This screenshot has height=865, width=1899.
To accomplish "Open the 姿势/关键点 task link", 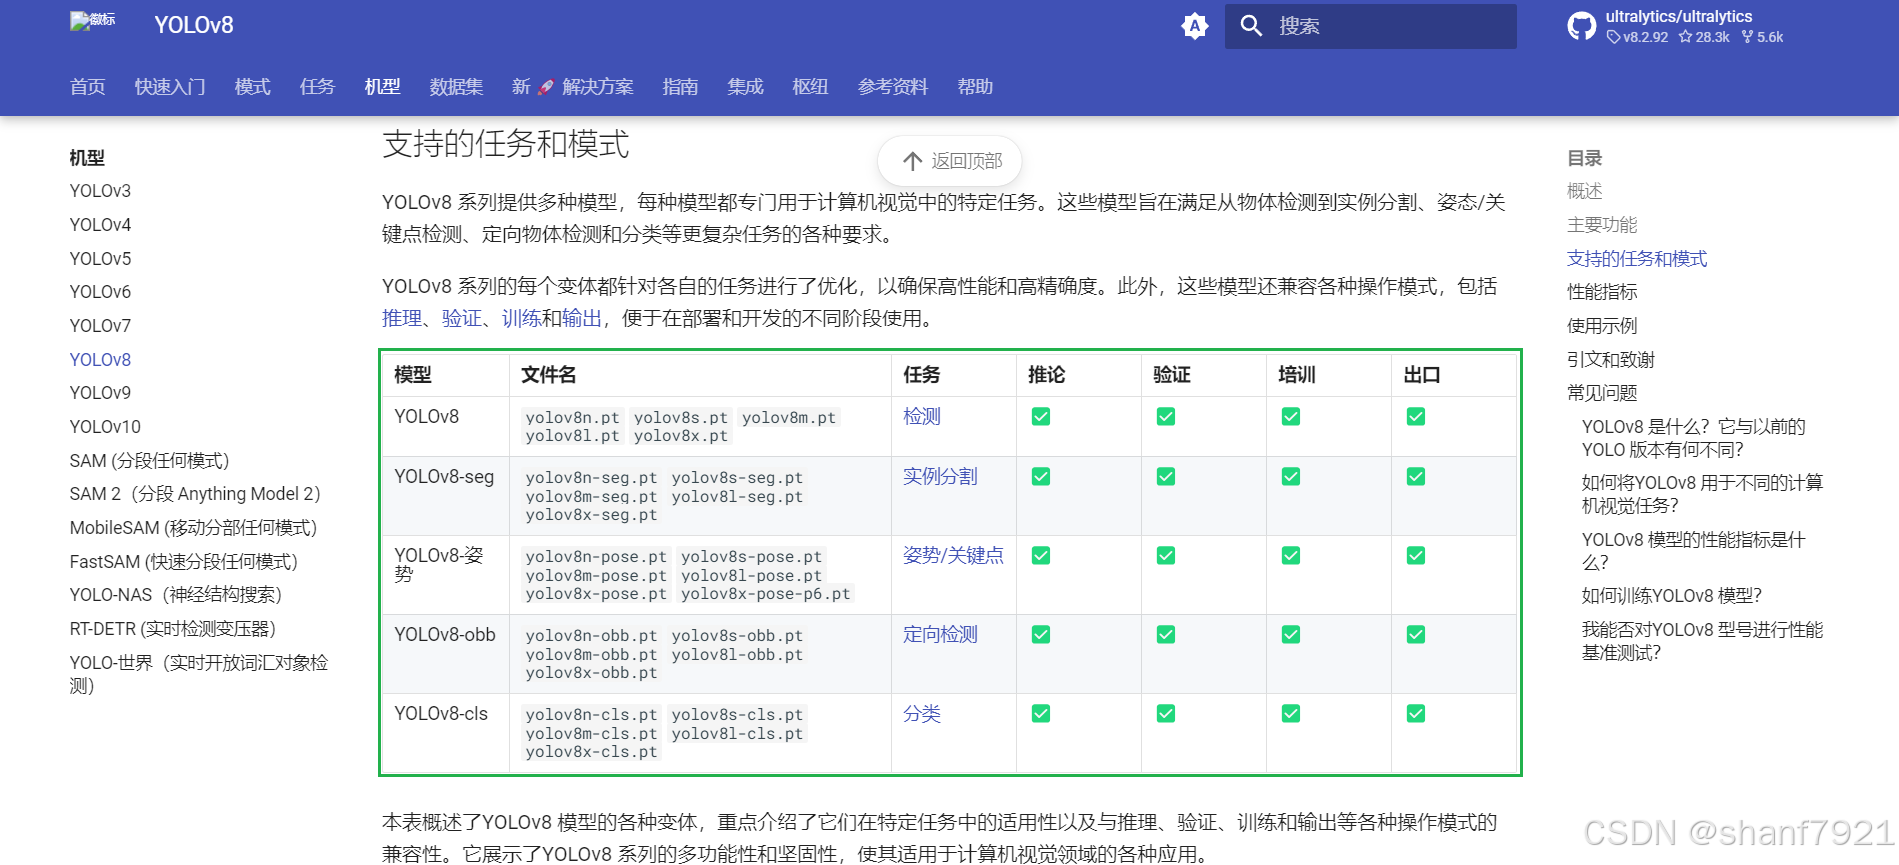I will click(x=953, y=555).
